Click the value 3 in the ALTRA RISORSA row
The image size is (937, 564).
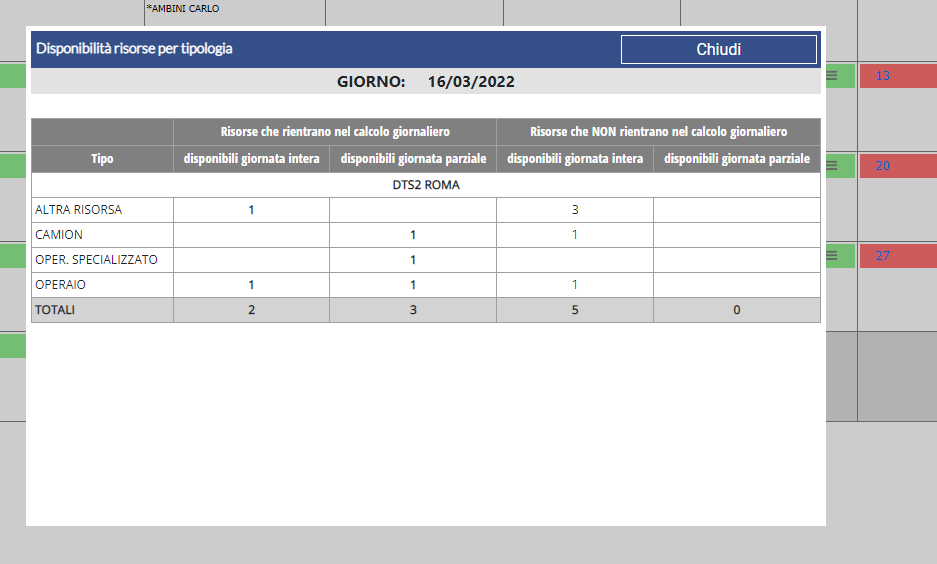(x=575, y=210)
